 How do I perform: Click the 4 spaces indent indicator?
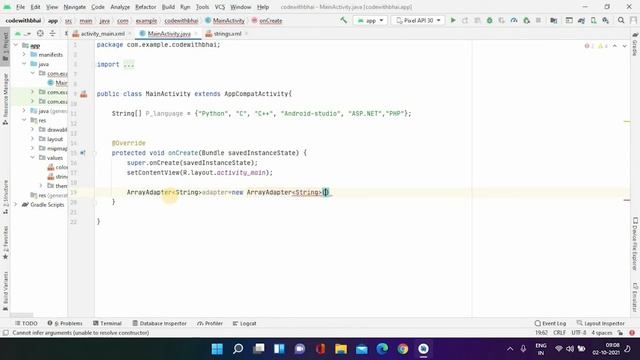pos(602,333)
